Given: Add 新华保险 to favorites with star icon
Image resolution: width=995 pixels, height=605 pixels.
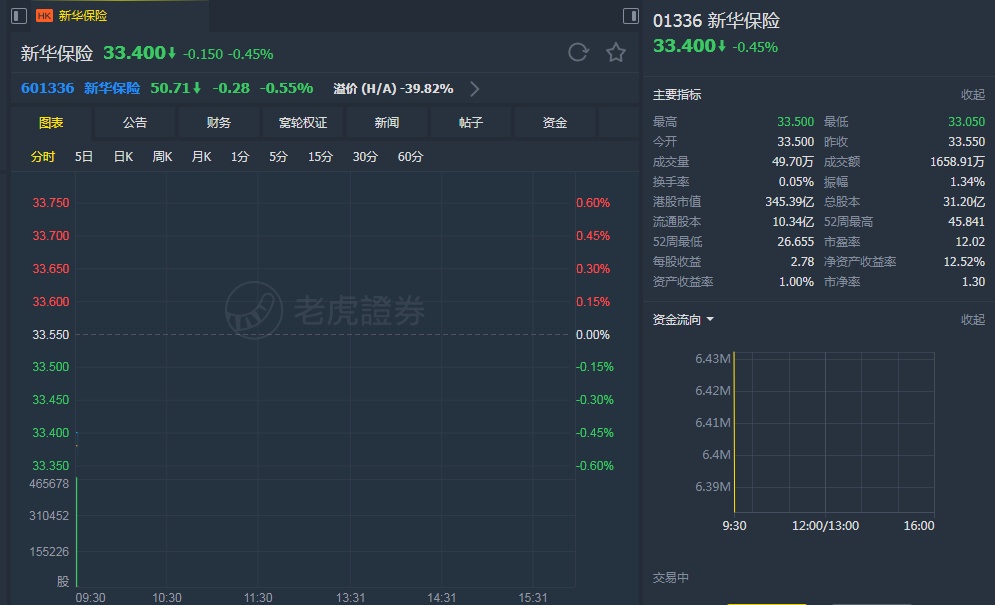Looking at the screenshot, I should coord(616,52).
